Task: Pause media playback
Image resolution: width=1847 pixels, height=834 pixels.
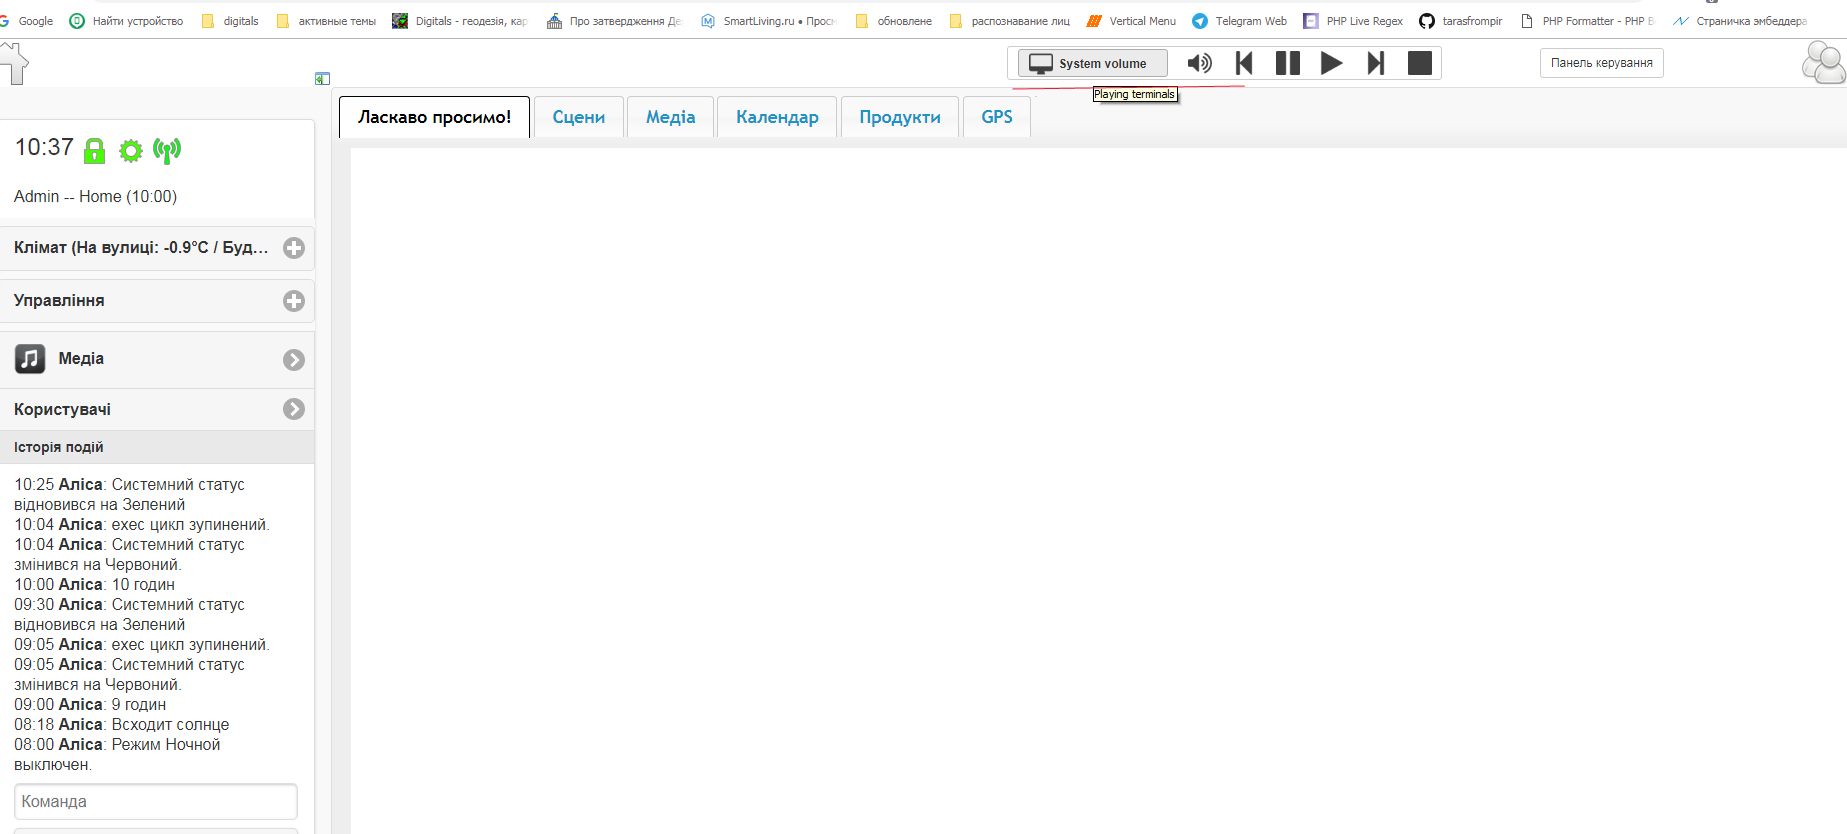Action: (x=1288, y=63)
